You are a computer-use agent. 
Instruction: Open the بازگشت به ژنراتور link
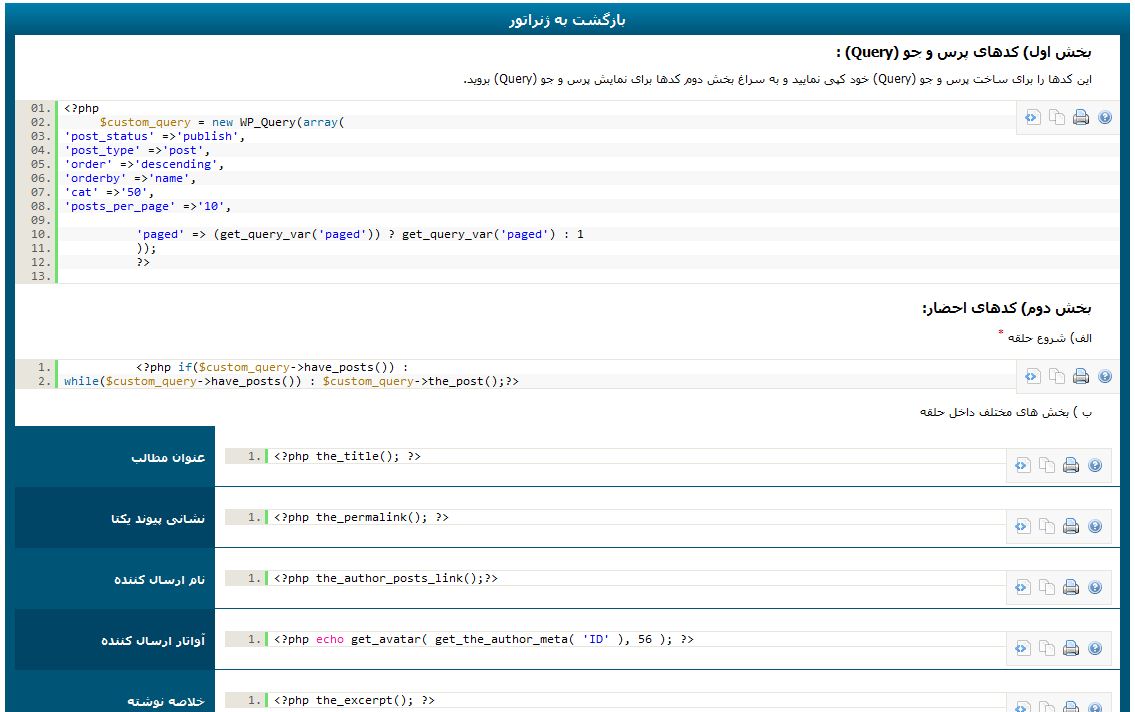pyautogui.click(x=567, y=20)
